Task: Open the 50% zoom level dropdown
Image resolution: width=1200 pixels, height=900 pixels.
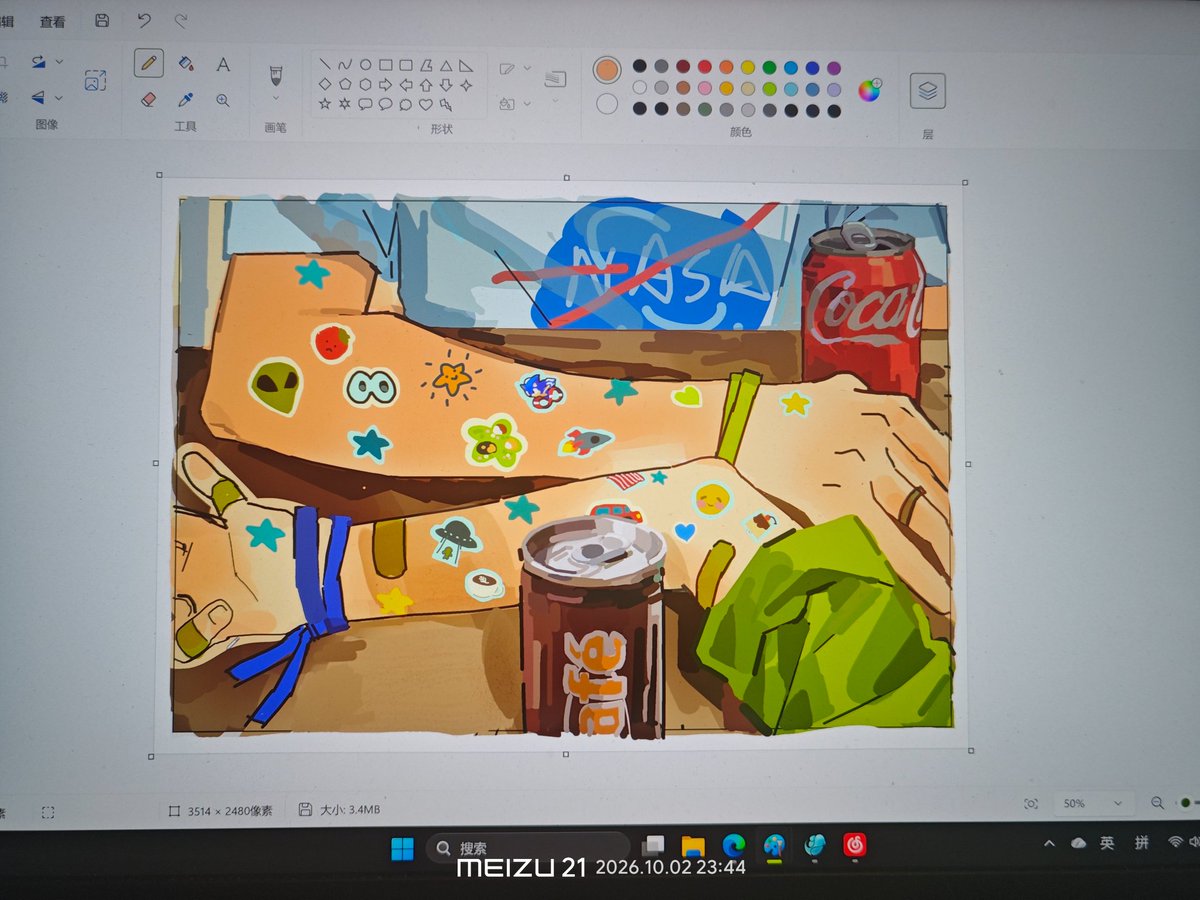Action: pyautogui.click(x=1094, y=804)
